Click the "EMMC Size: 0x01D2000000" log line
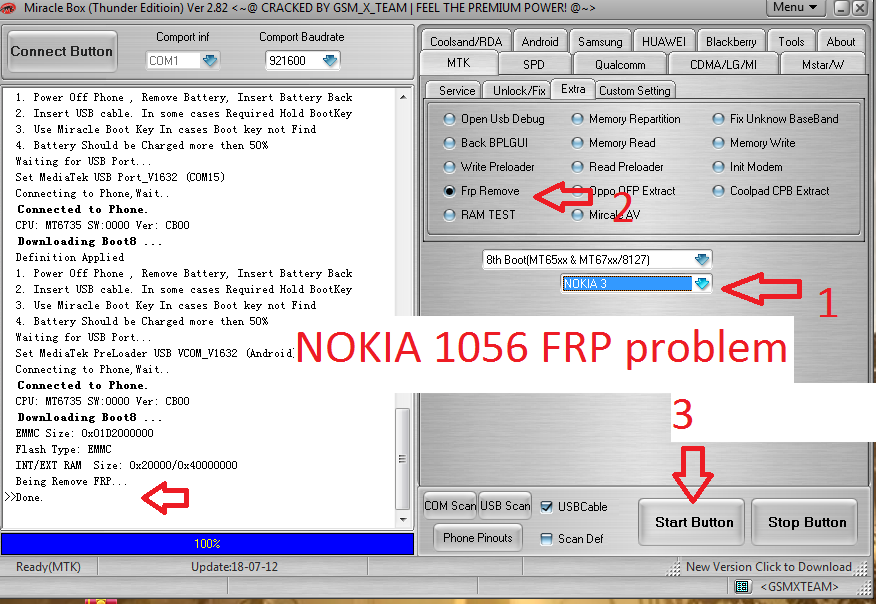The image size is (876, 614). coord(84,433)
